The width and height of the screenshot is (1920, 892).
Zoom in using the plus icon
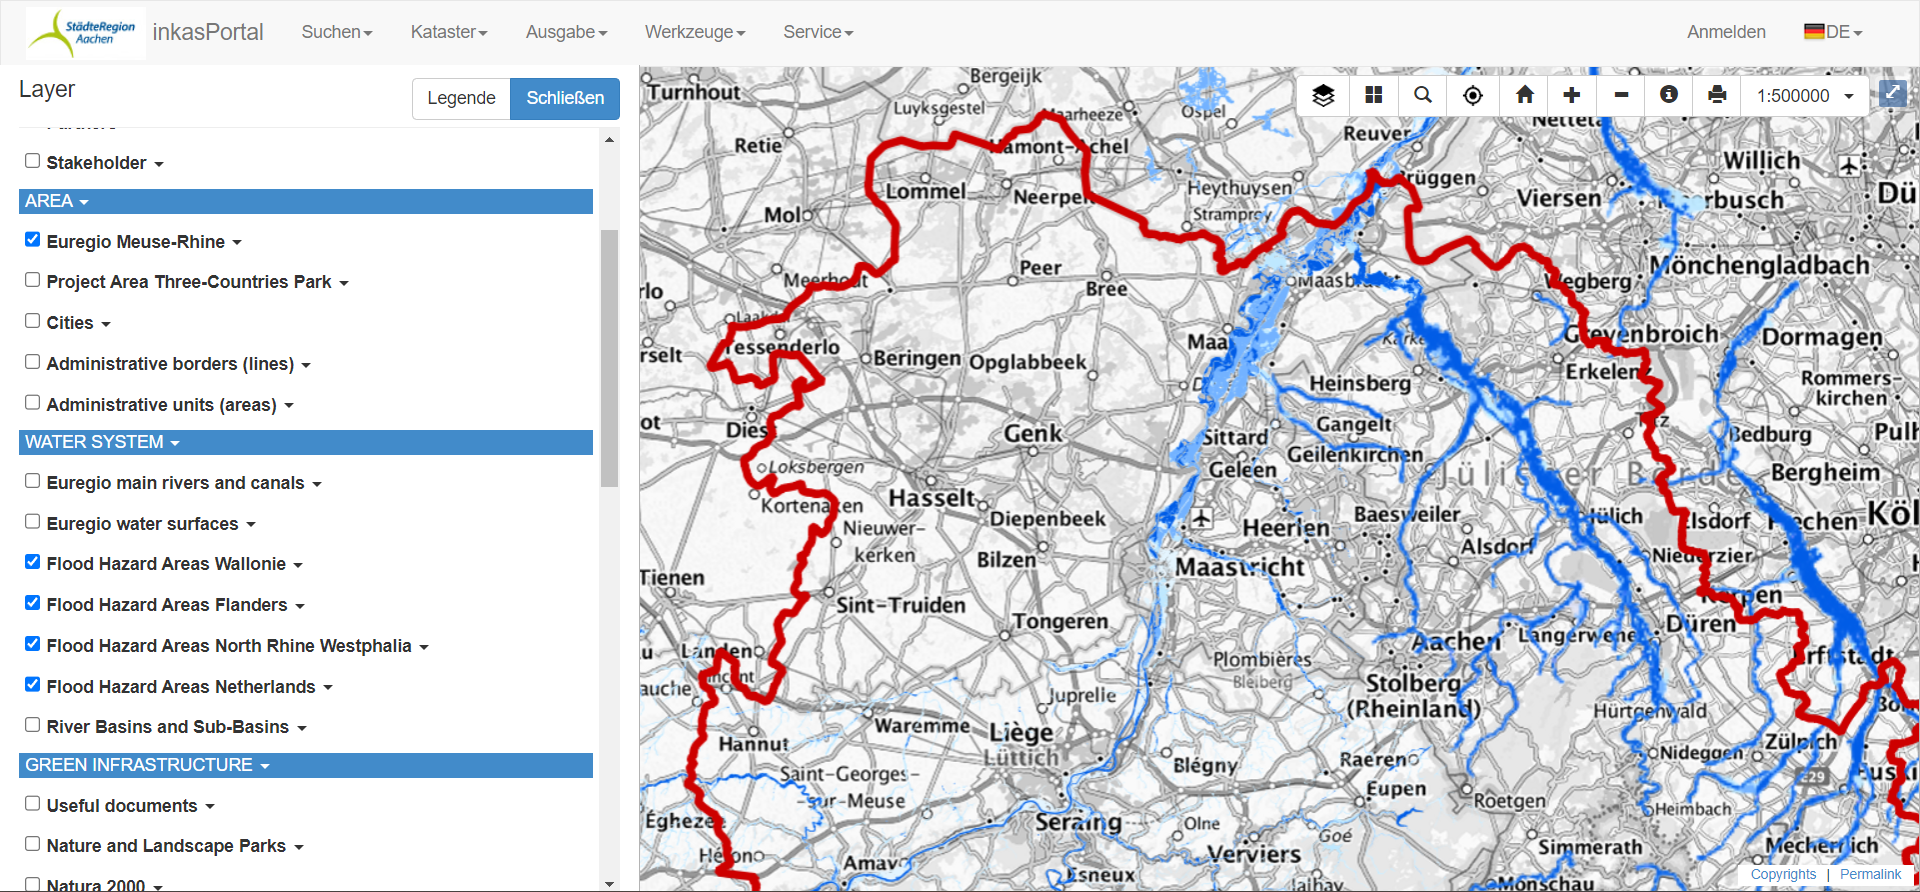click(x=1571, y=95)
